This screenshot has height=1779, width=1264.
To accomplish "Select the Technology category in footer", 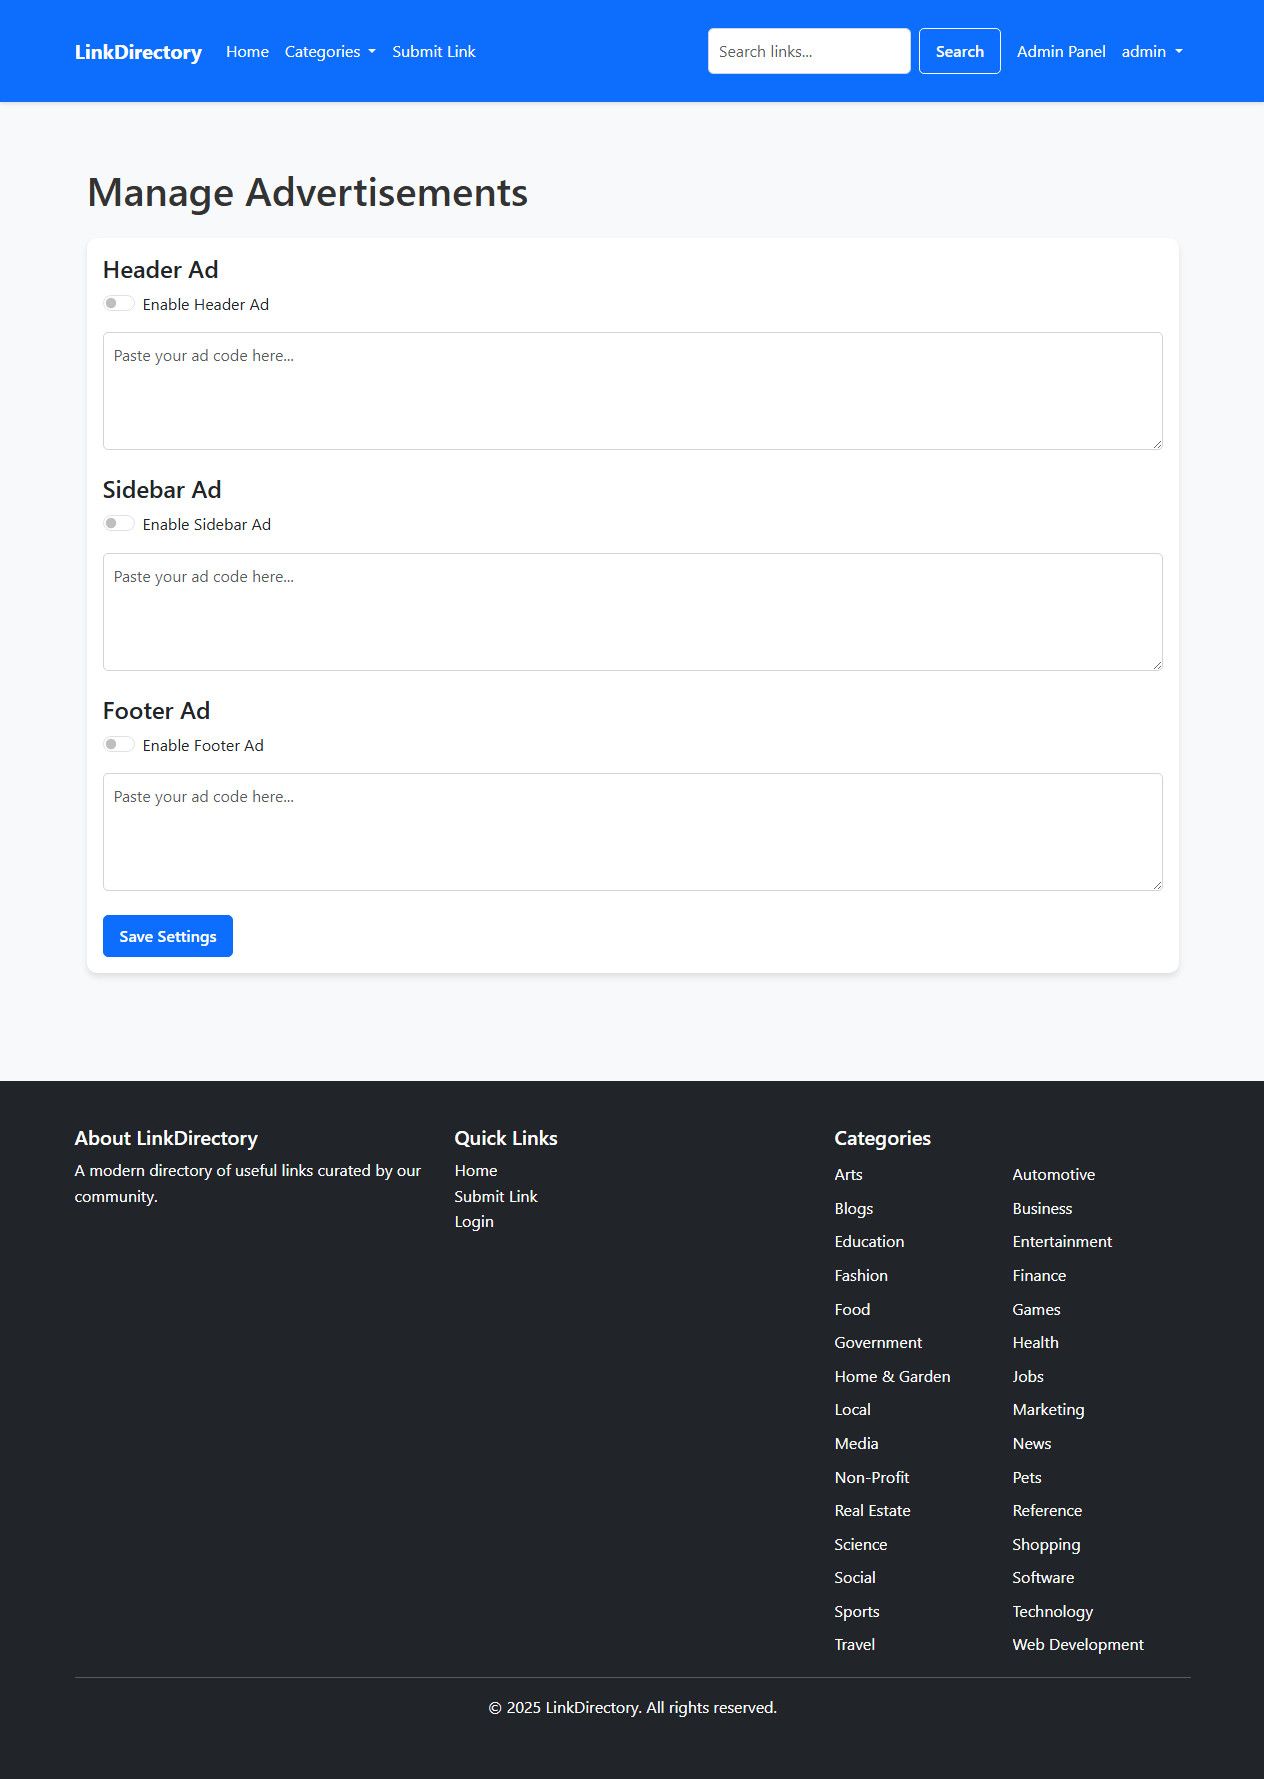I will click(x=1052, y=1612).
